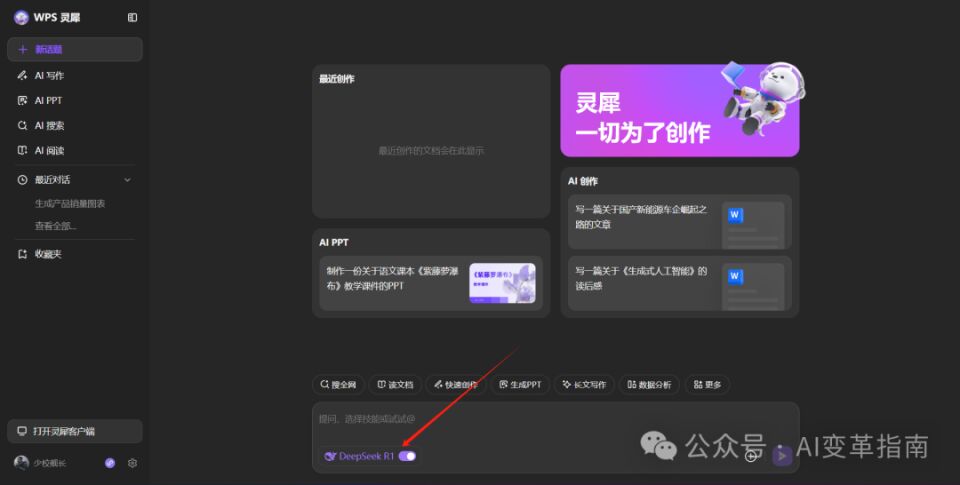Click the question input text field

(540, 419)
